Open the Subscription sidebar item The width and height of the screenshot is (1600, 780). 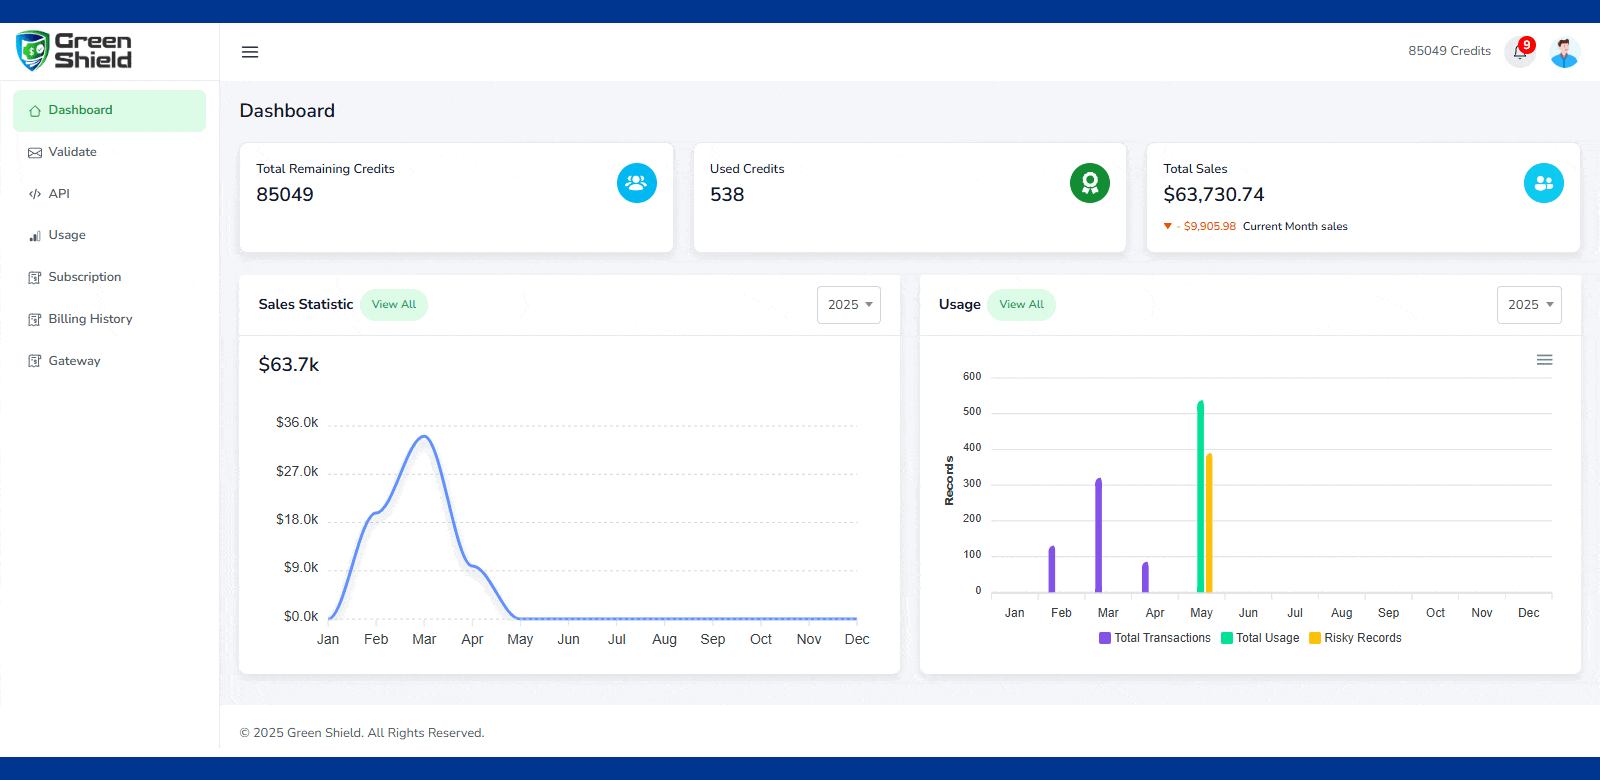click(x=85, y=277)
